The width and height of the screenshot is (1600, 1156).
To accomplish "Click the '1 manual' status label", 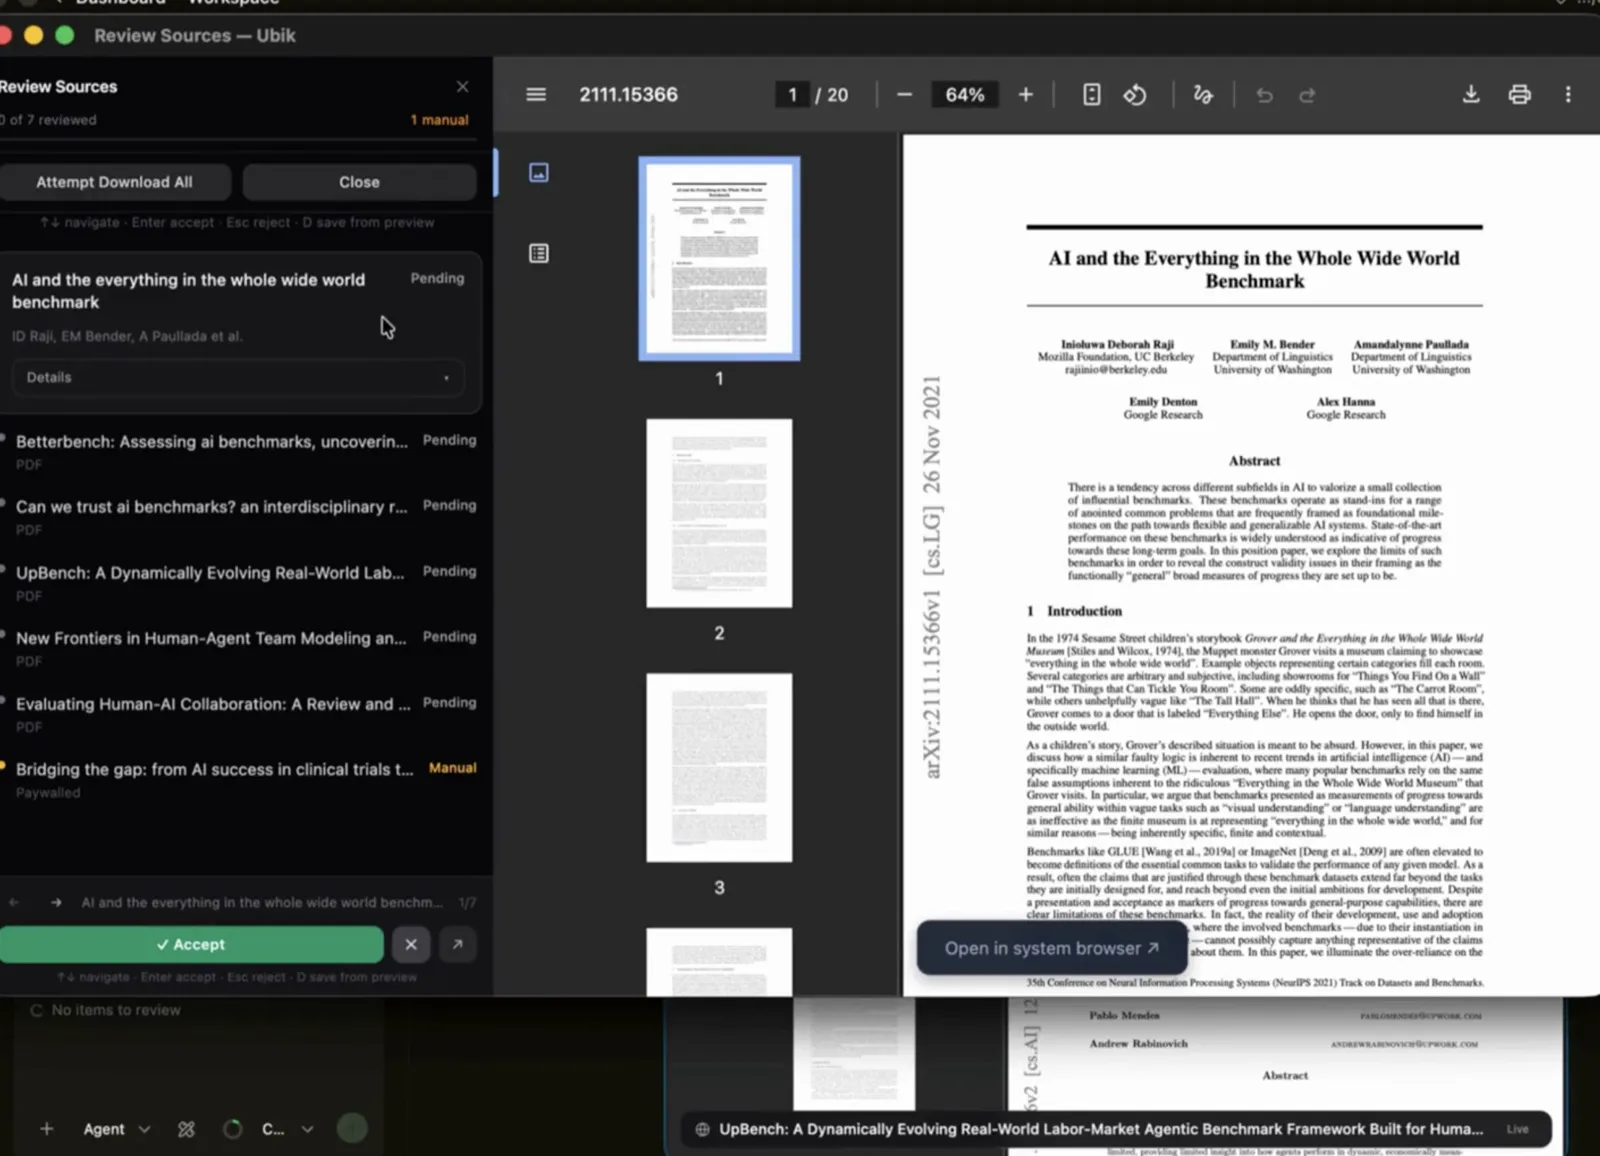I will point(439,120).
